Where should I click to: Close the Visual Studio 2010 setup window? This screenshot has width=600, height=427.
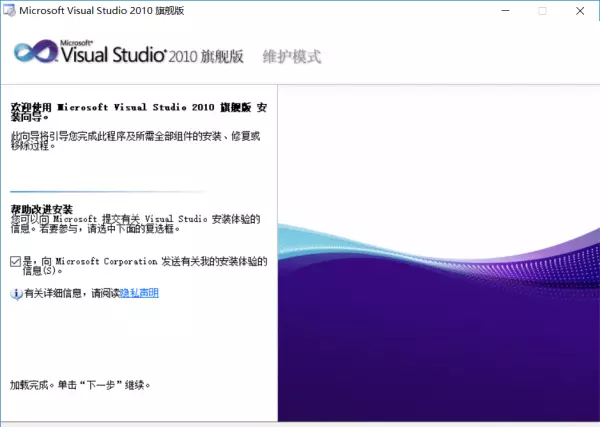[580, 11]
